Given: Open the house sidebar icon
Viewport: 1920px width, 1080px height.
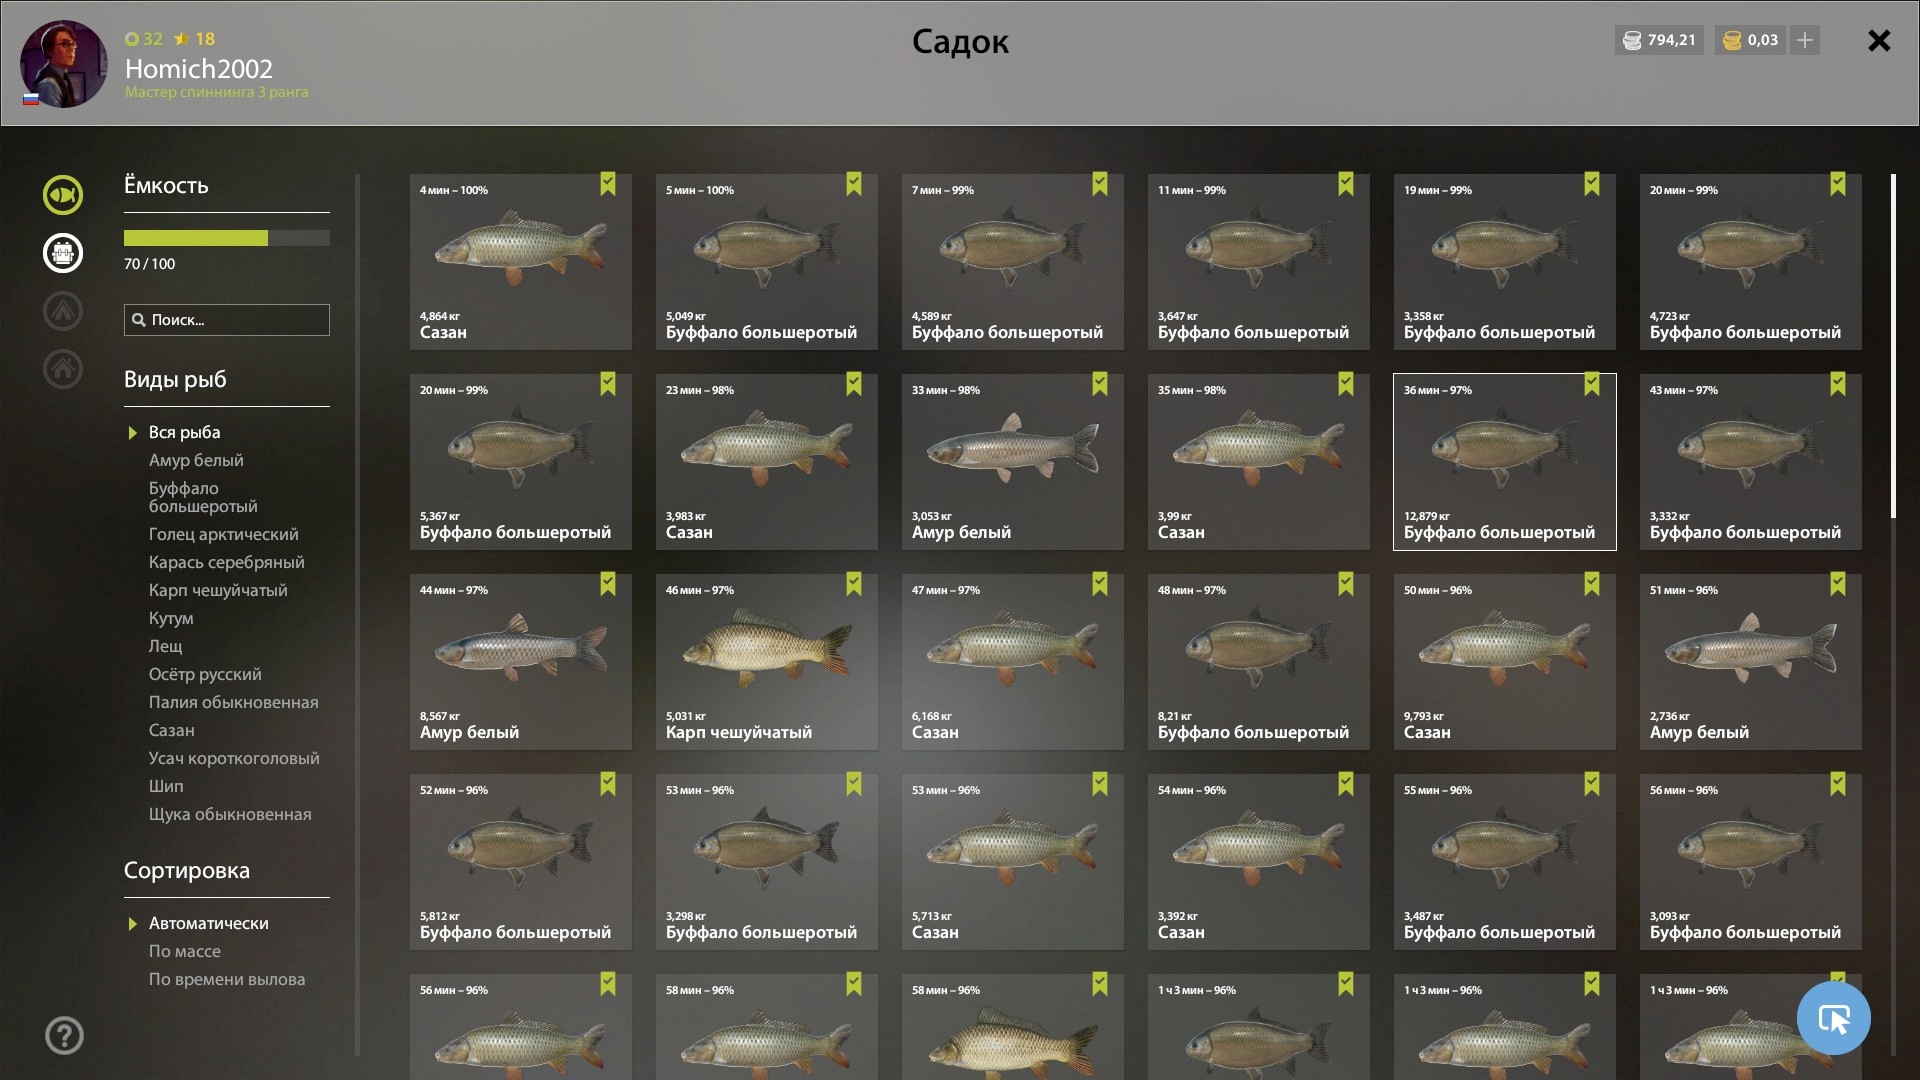Looking at the screenshot, I should (x=63, y=369).
